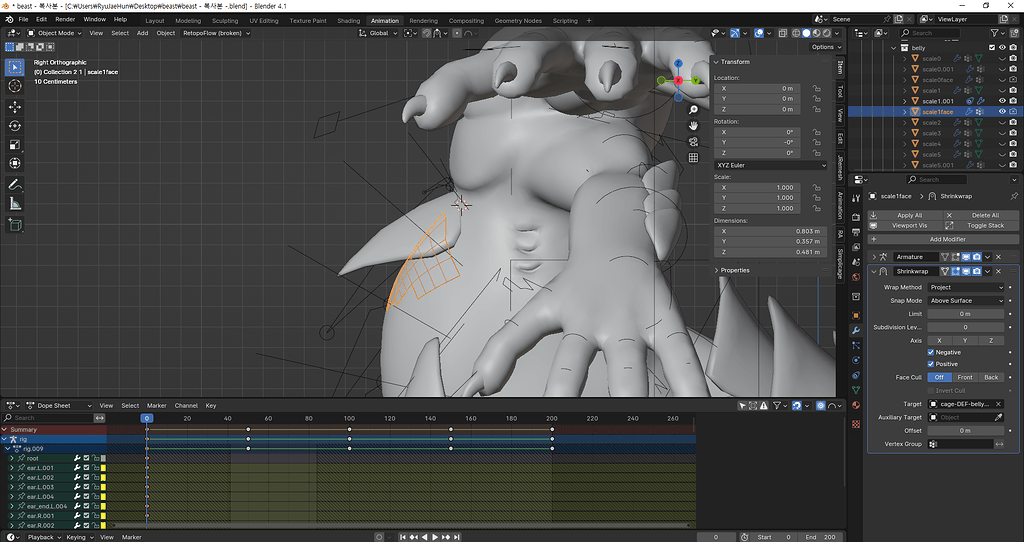The image size is (1024, 542).
Task: Open the Modifiers wrench properties tab
Action: tap(856, 330)
